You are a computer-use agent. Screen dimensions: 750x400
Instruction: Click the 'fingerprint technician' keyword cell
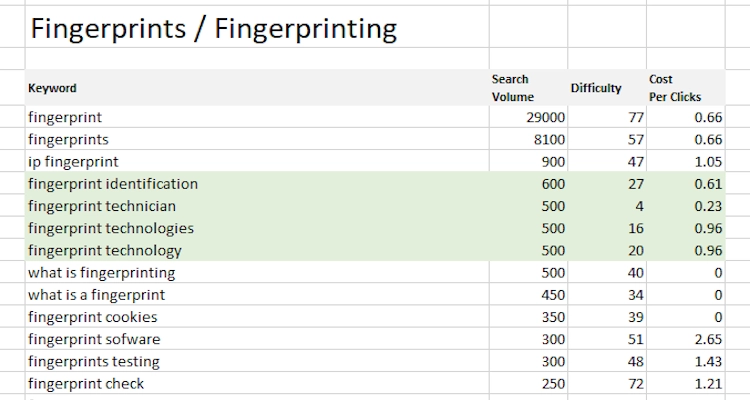(102, 206)
